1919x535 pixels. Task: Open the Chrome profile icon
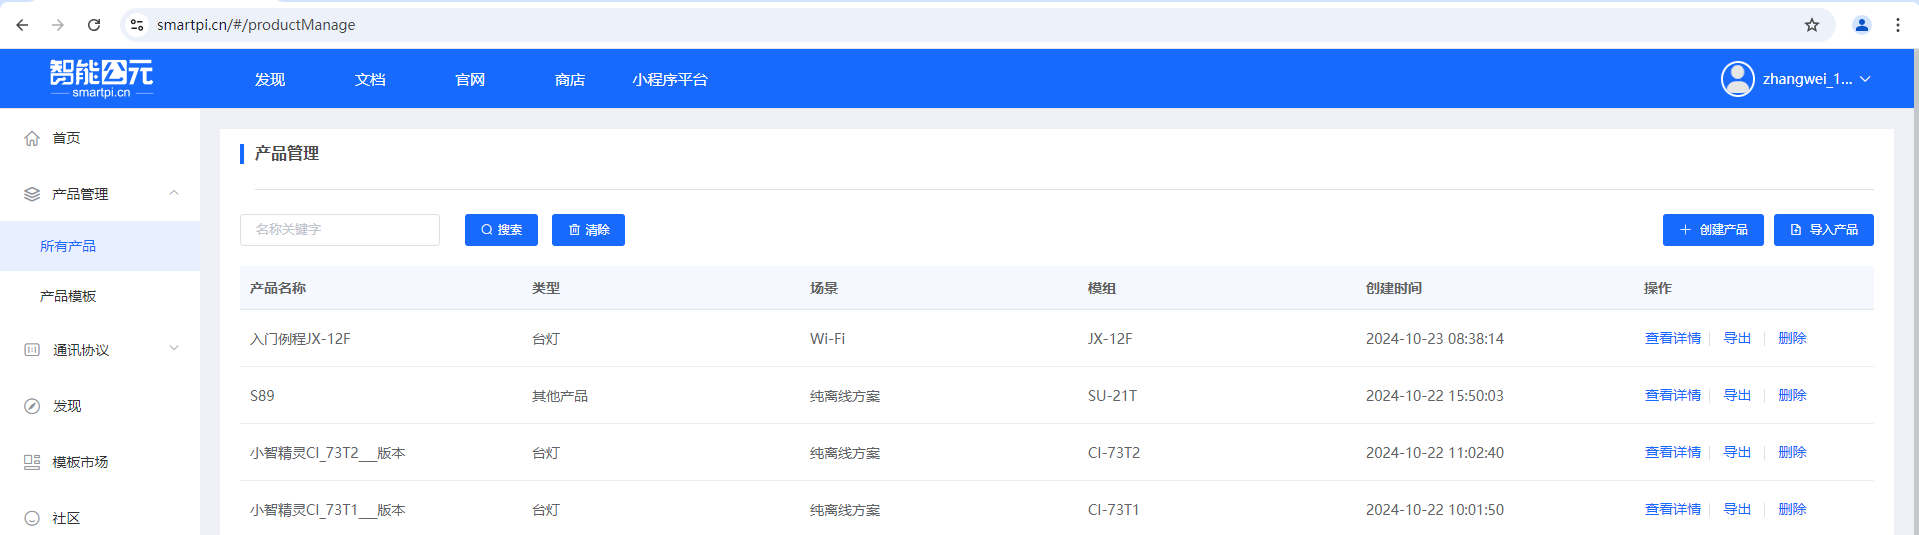click(1862, 25)
